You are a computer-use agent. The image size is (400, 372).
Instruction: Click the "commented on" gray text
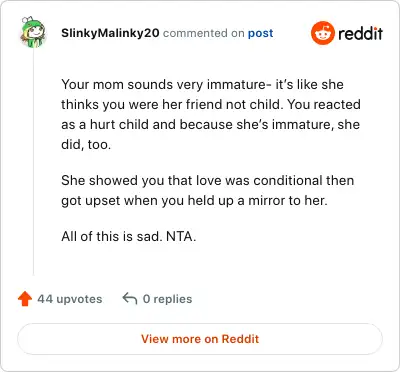click(204, 33)
